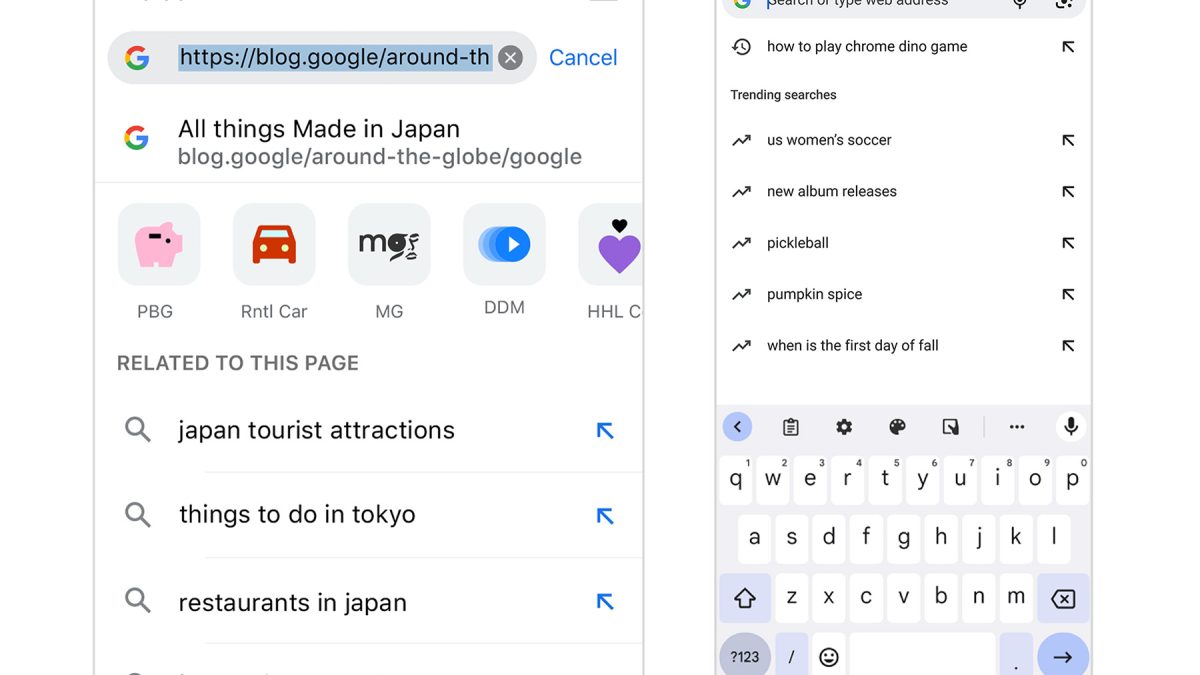This screenshot has height=675, width=1200.
Task: Tap the keyboard go arrow key
Action: pos(1063,655)
